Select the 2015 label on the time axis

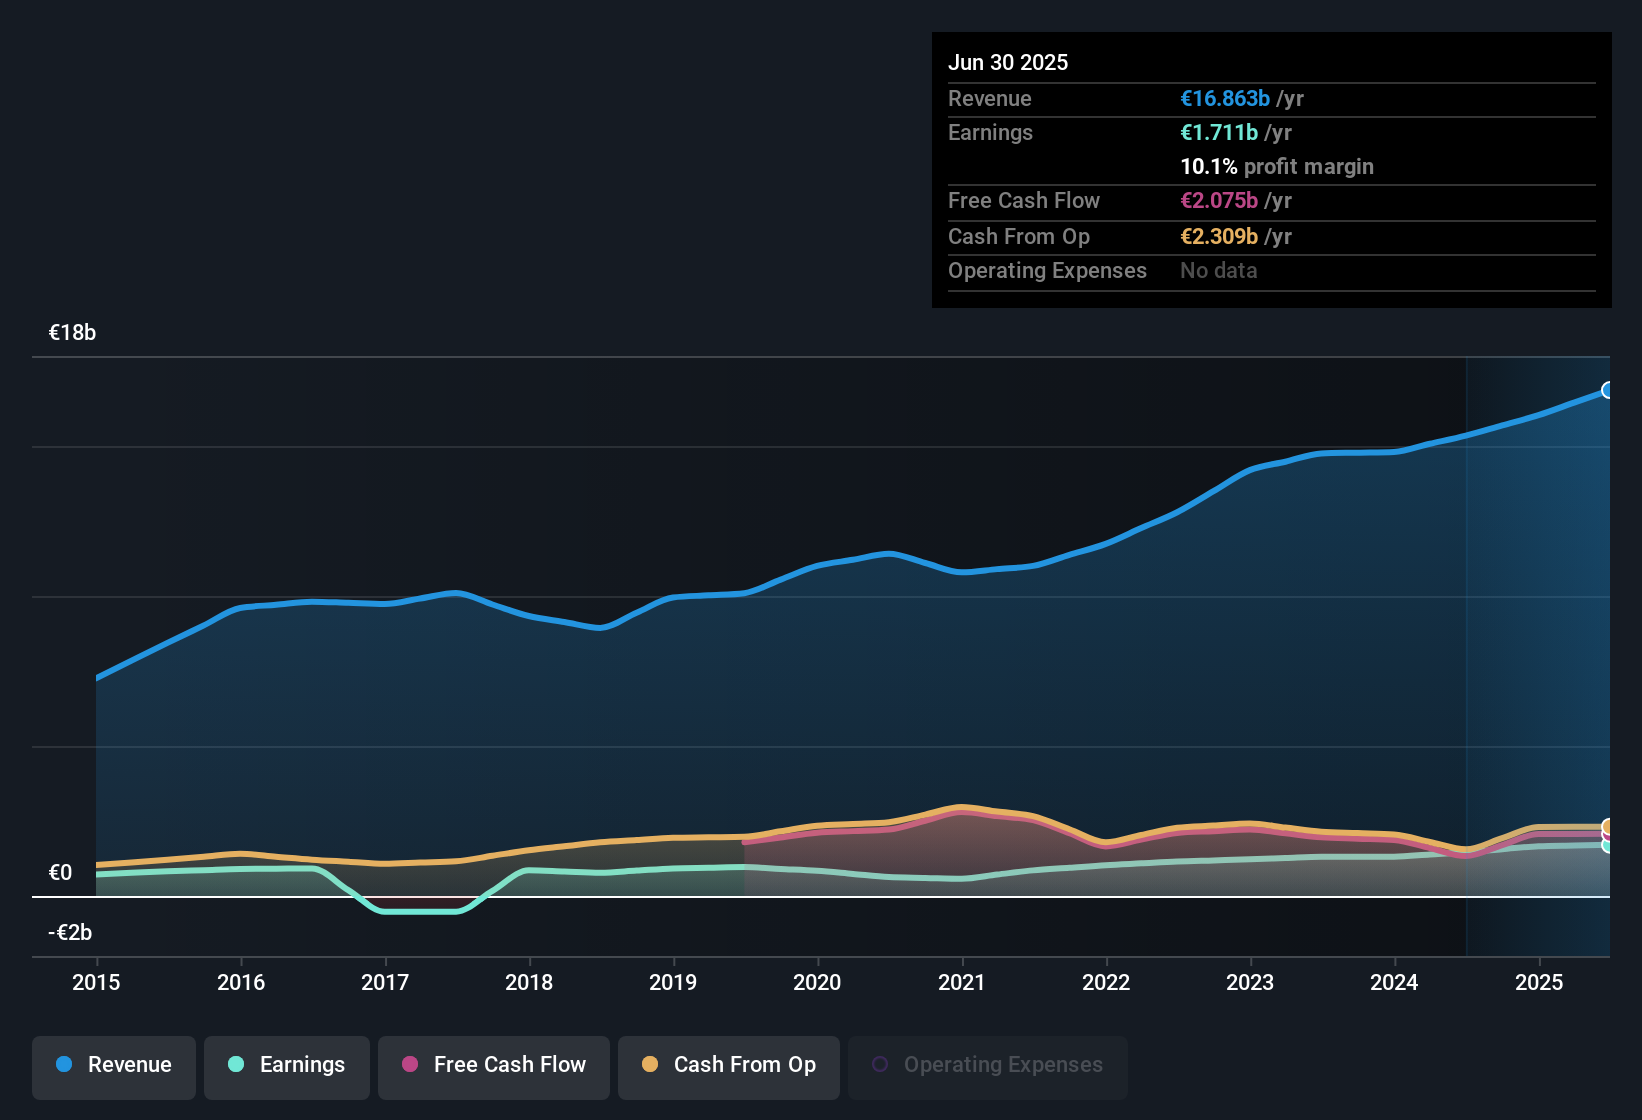click(x=96, y=982)
